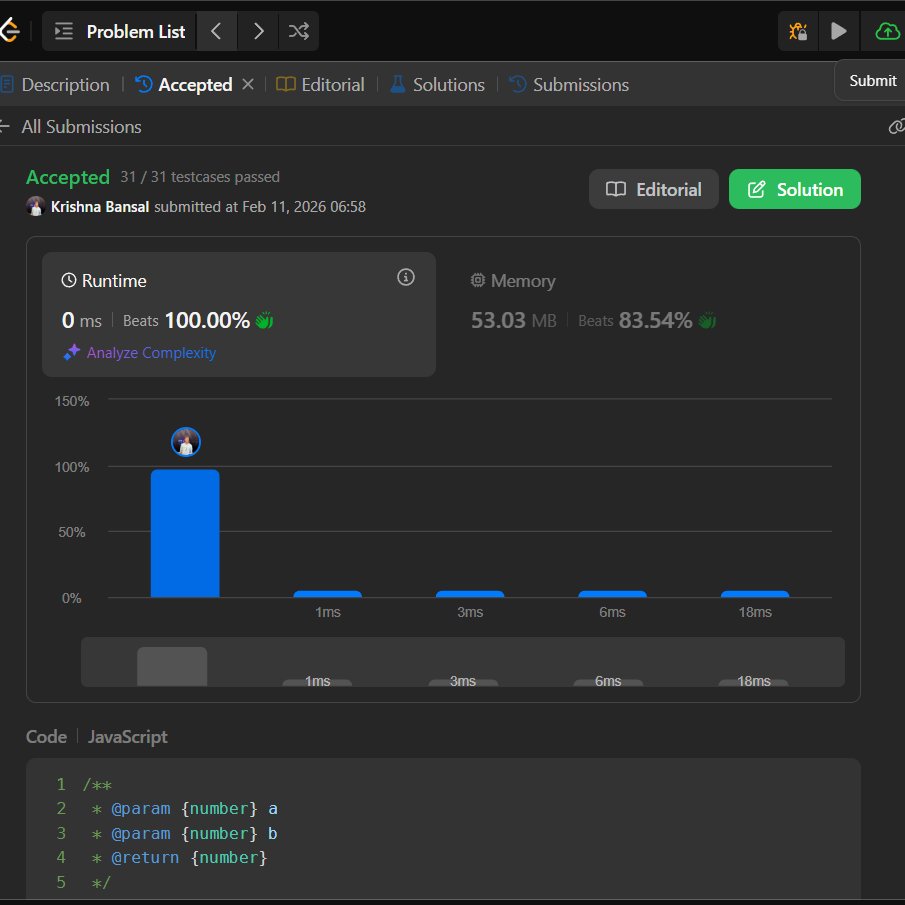Close the Accepted tab
This screenshot has width=905, height=905.
pos(248,84)
